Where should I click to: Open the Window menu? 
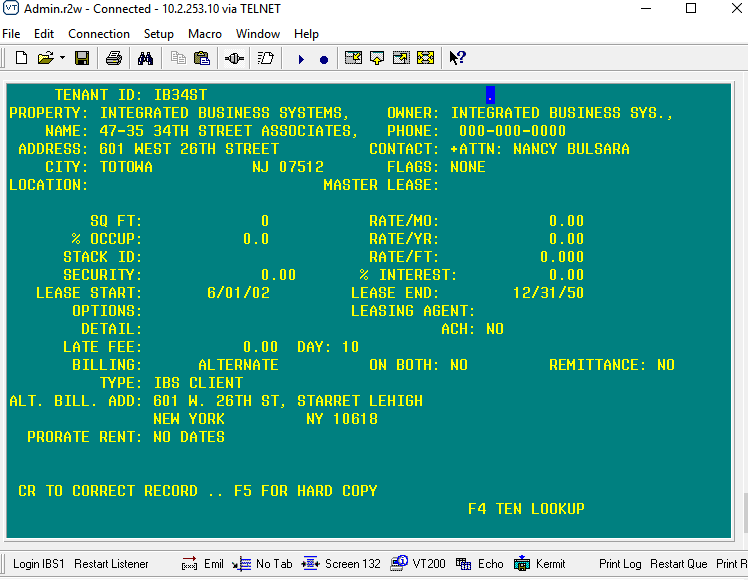258,34
